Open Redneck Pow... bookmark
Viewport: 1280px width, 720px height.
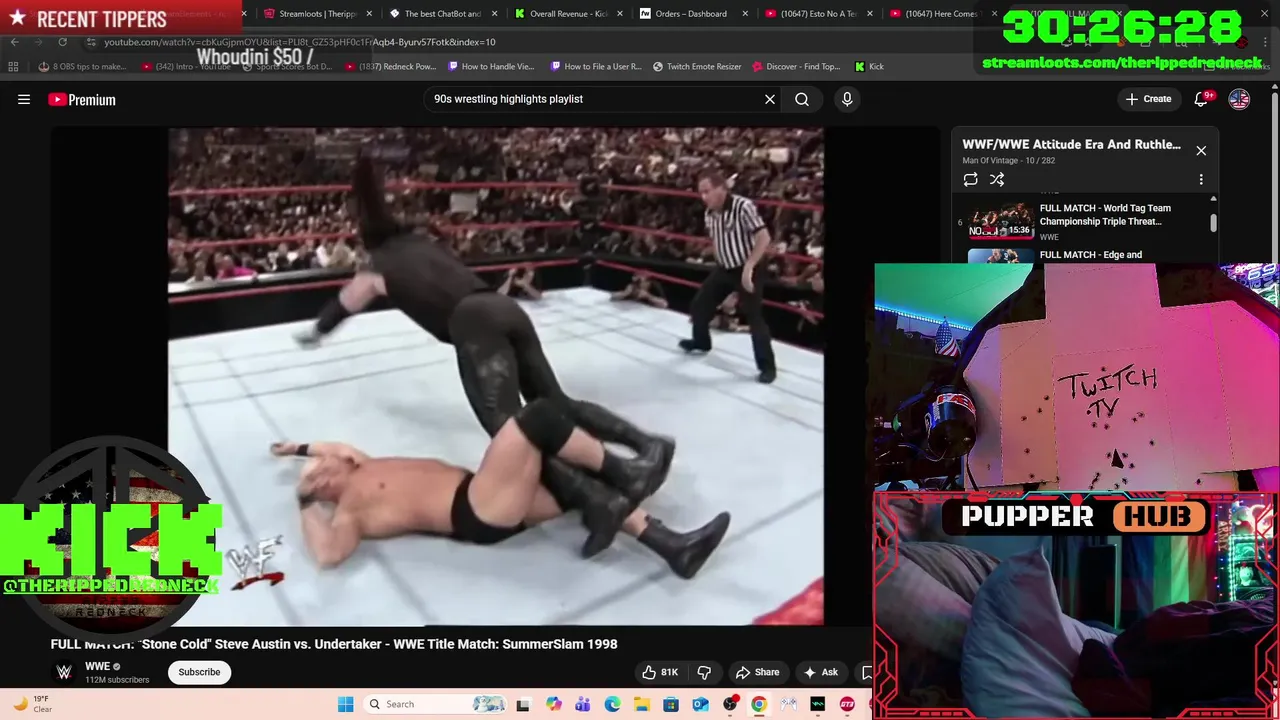pos(390,67)
